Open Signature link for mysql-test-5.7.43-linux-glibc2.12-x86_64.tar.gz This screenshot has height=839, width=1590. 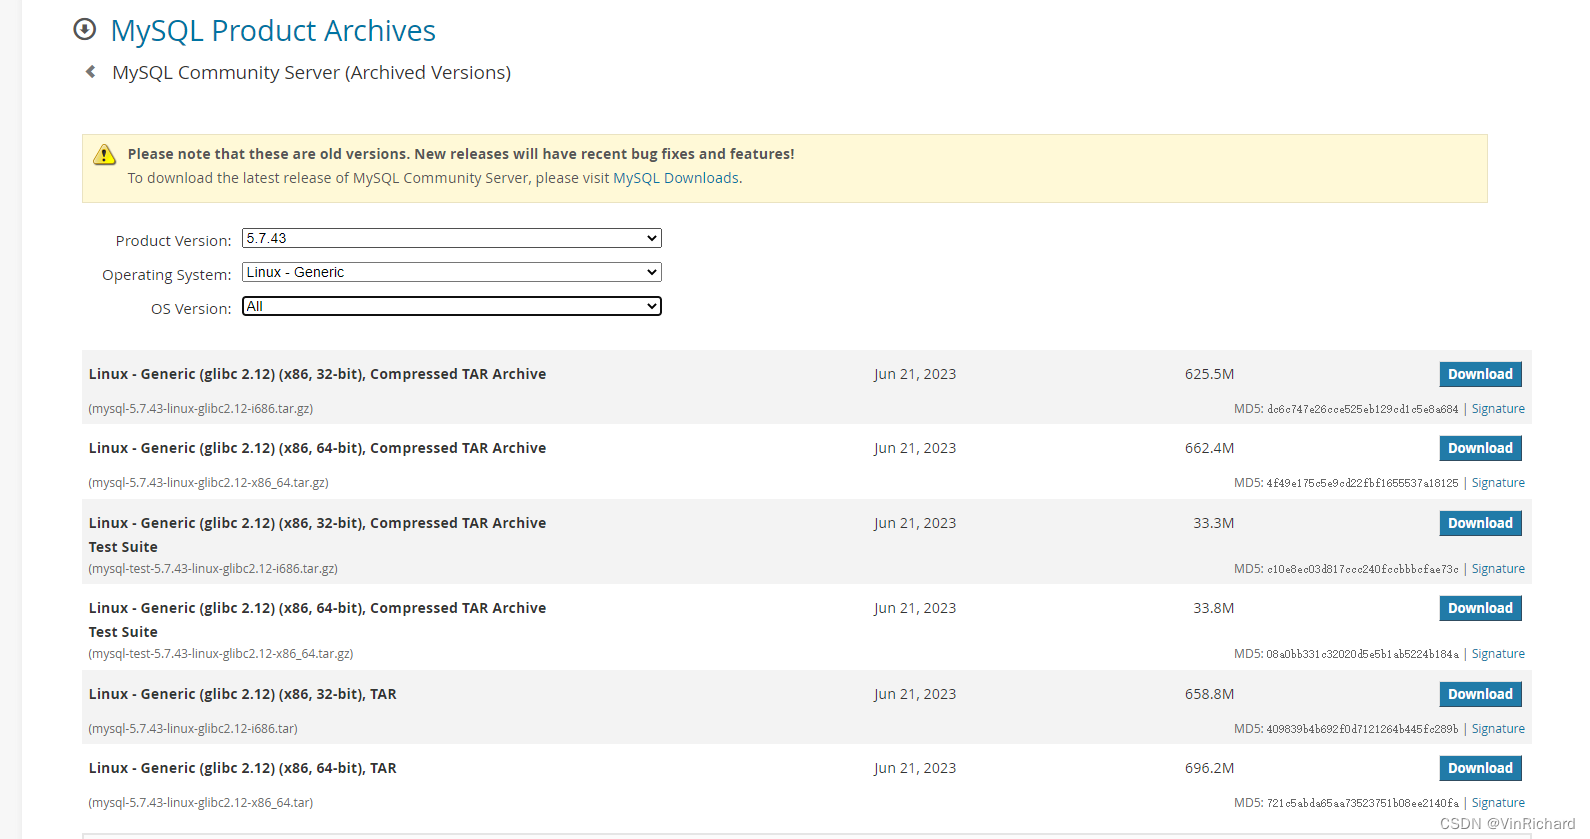pyautogui.click(x=1498, y=654)
